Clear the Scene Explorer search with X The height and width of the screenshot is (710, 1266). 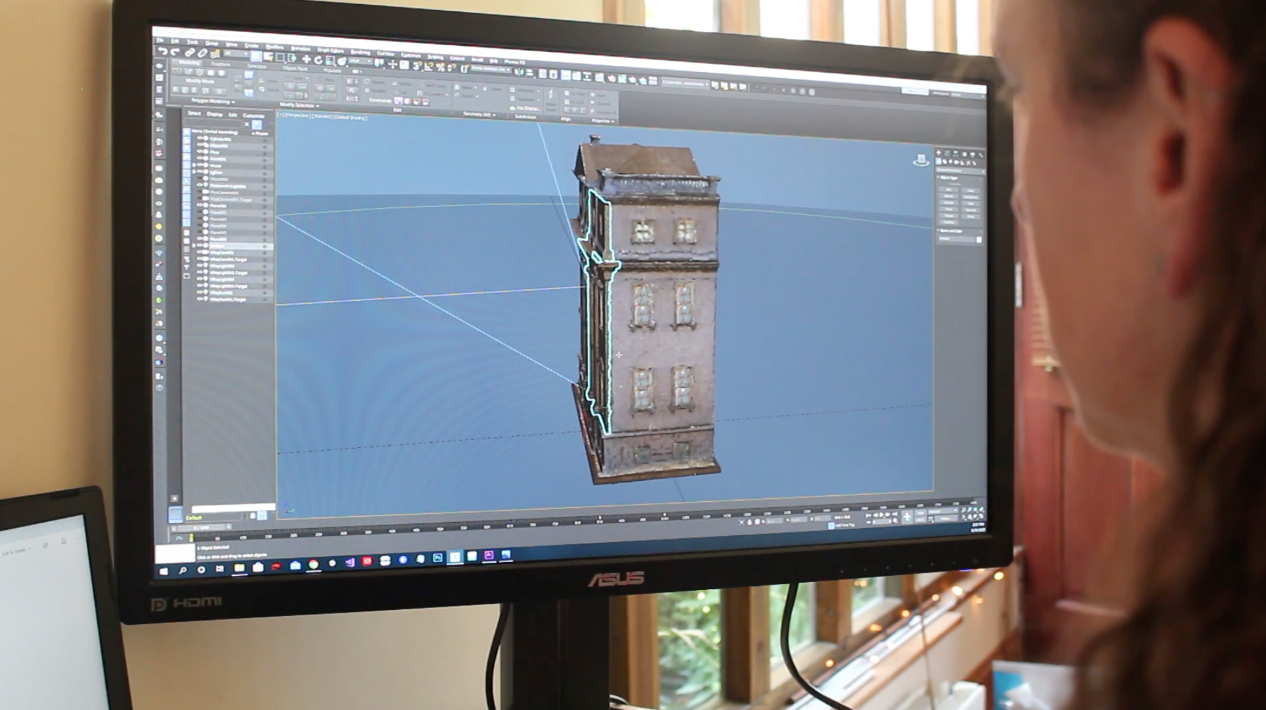247,124
